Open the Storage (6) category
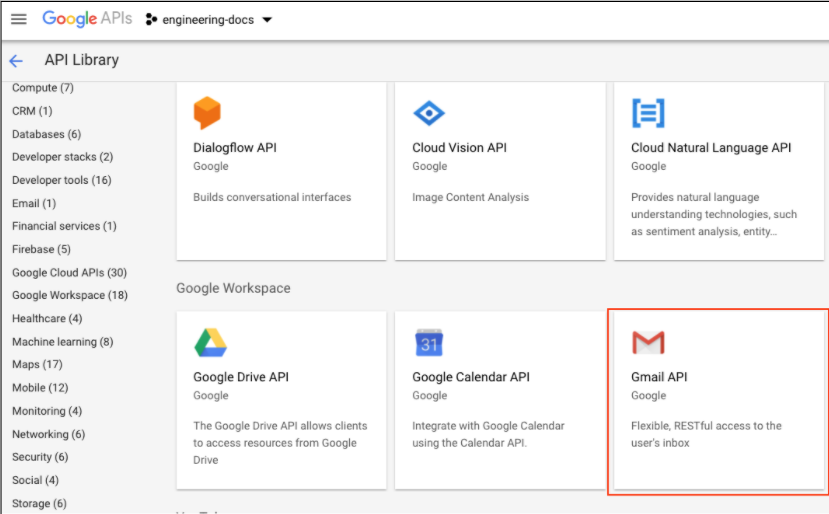829x514 pixels. point(39,504)
